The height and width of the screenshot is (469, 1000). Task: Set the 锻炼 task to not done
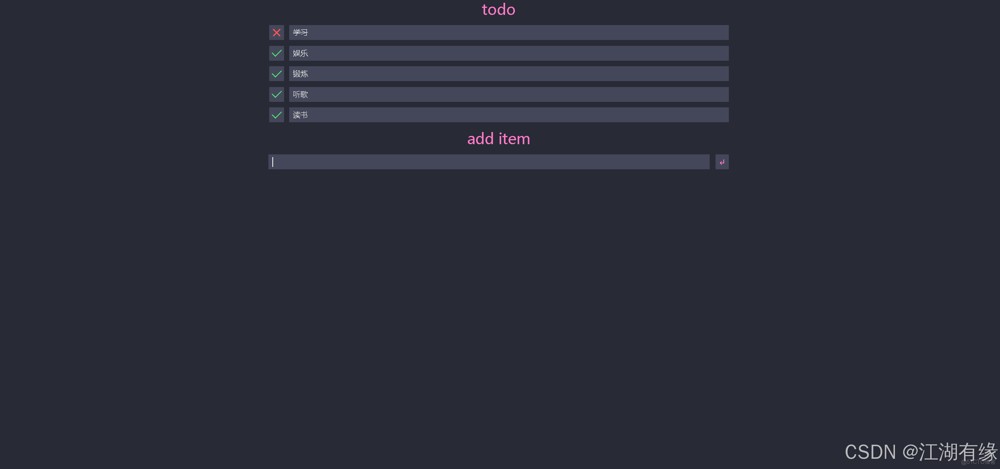click(x=276, y=74)
